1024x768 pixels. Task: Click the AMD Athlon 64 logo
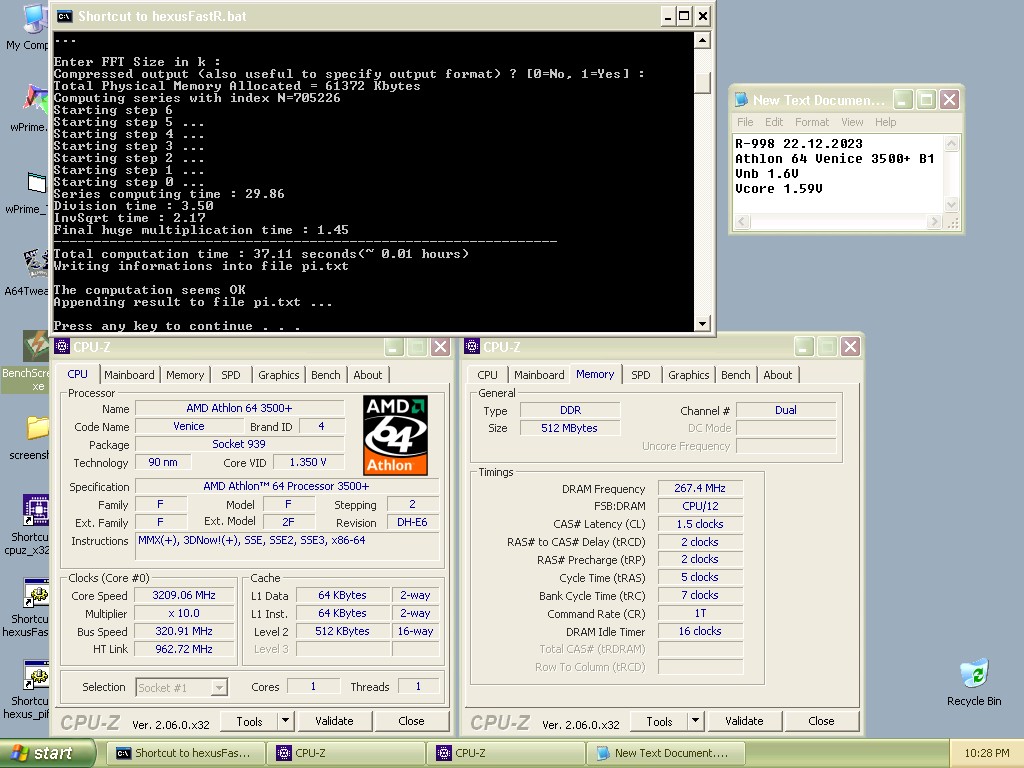coord(396,434)
